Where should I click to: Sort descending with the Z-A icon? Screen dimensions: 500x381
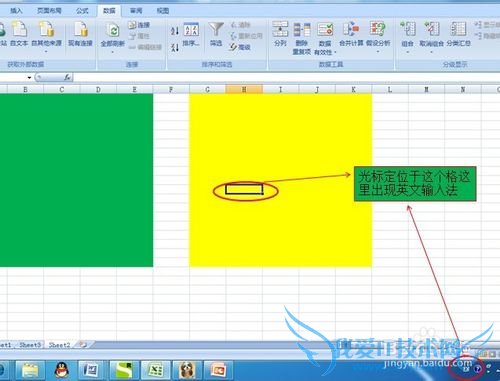point(175,48)
